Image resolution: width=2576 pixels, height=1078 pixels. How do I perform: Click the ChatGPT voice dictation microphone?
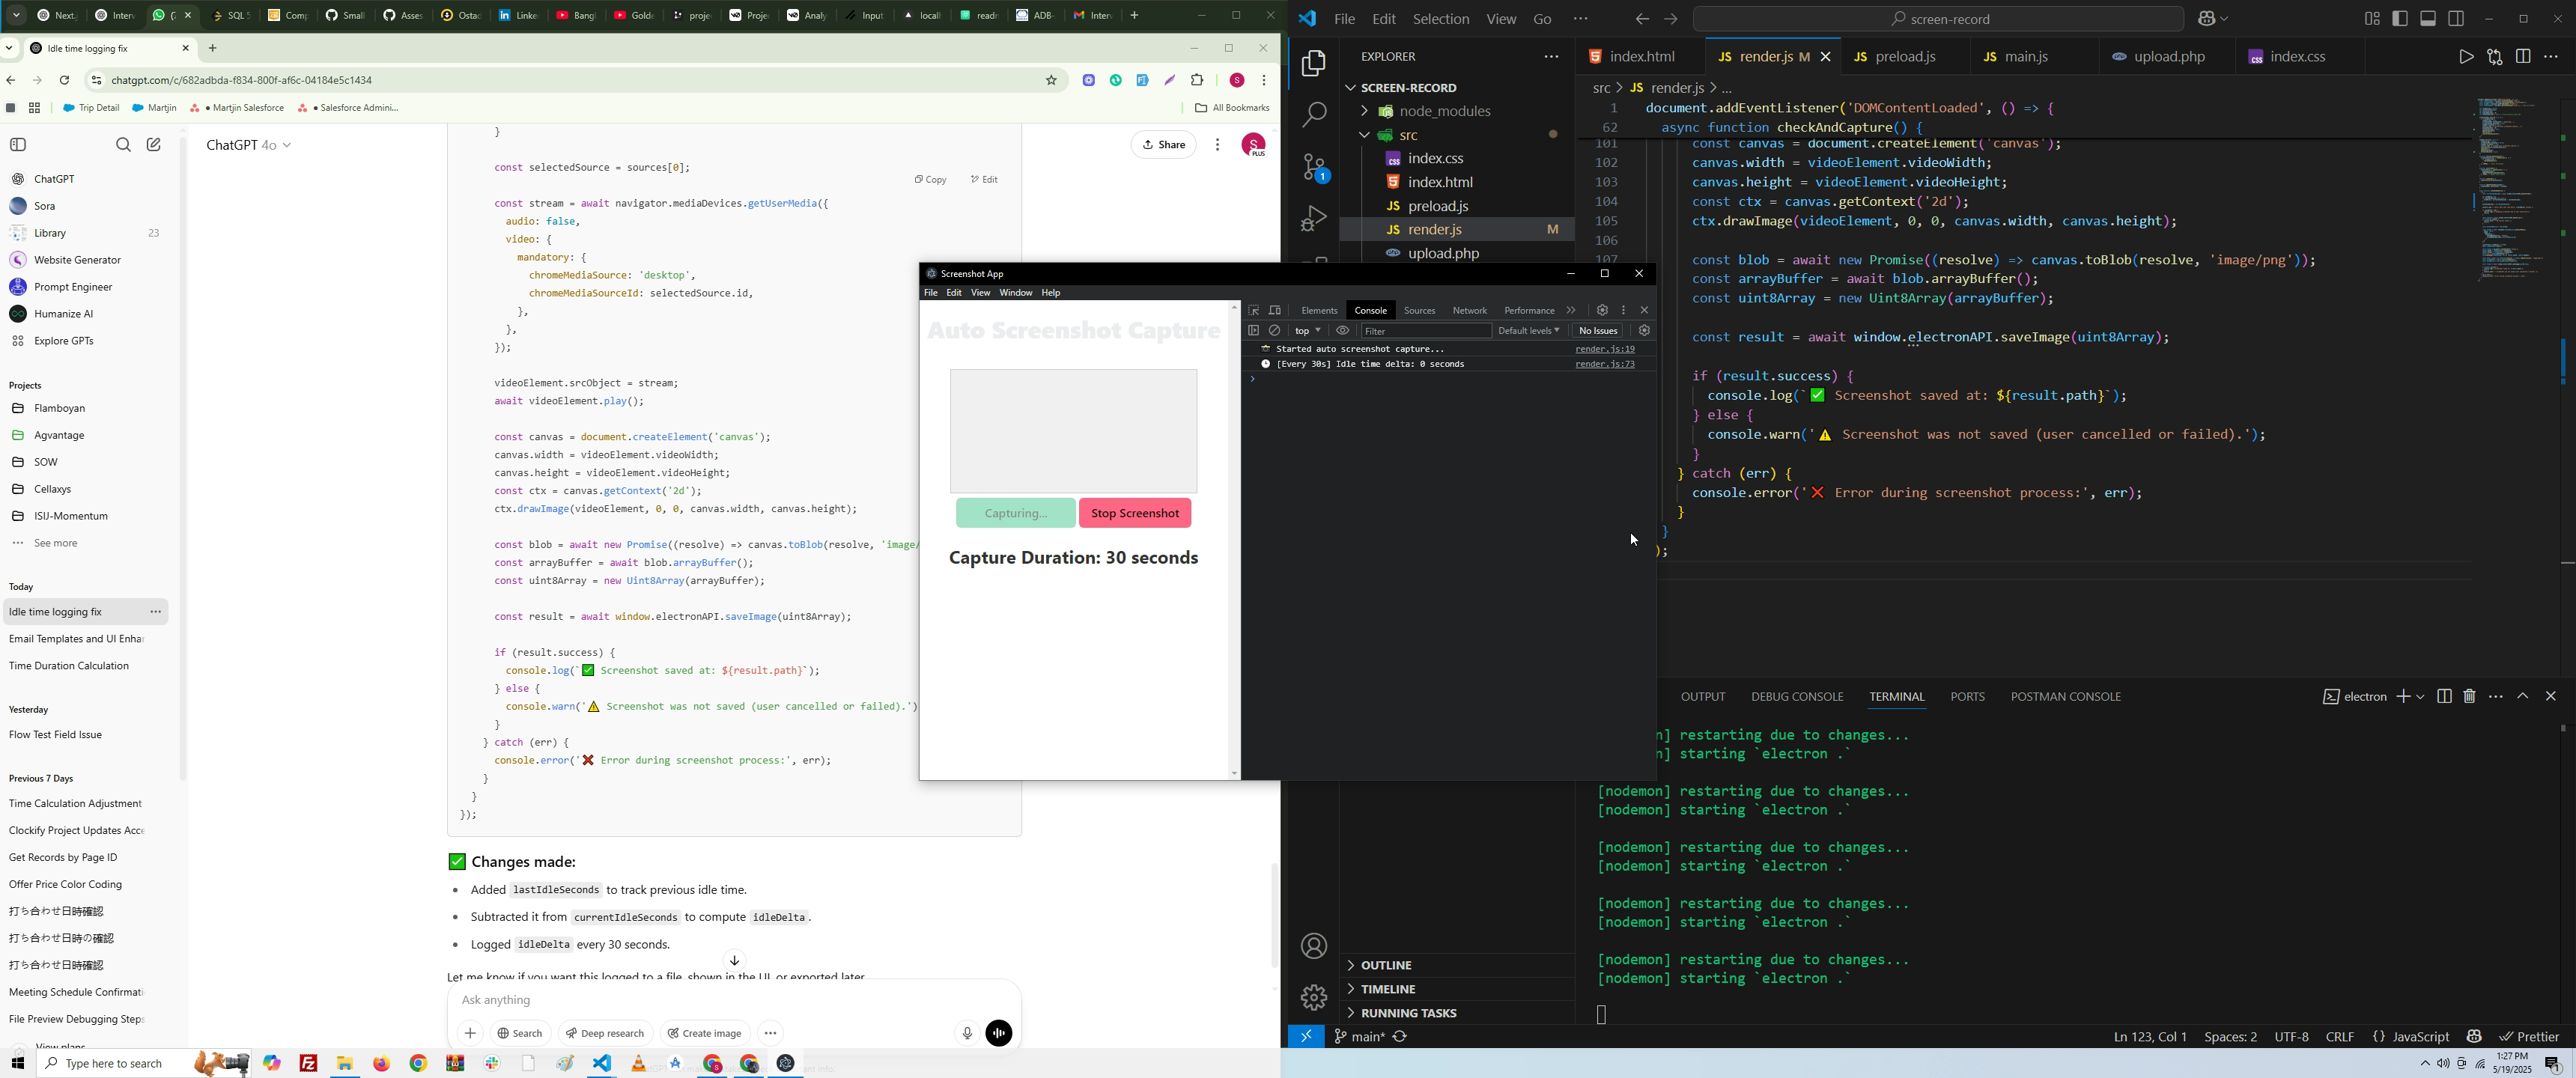click(966, 1033)
